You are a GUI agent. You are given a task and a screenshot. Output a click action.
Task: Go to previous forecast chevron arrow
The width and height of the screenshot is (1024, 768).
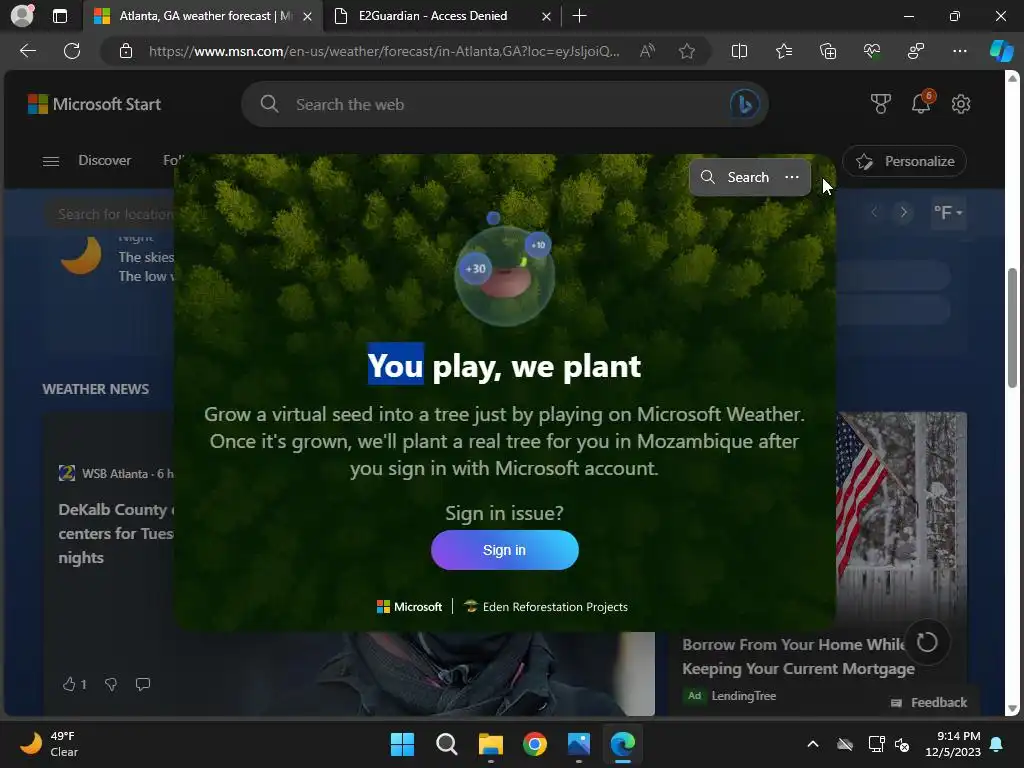[x=874, y=212]
